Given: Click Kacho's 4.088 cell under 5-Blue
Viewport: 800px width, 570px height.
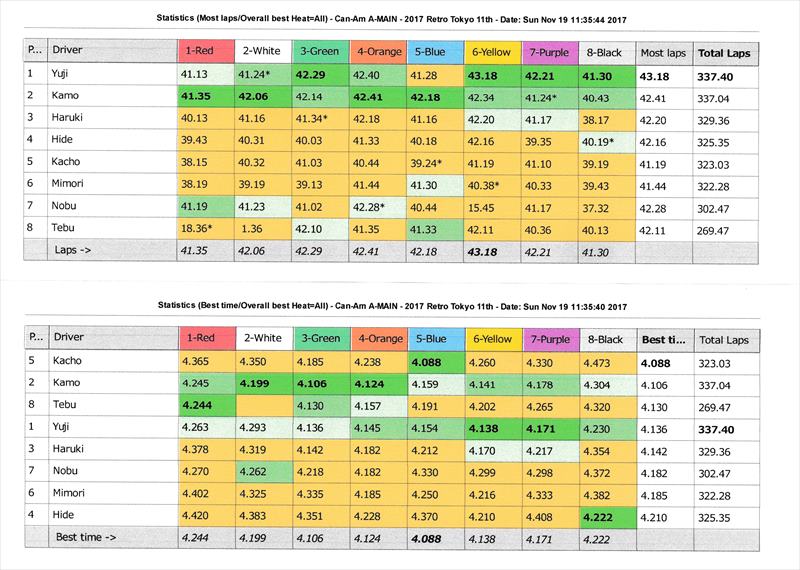Looking at the screenshot, I should click(x=433, y=361).
